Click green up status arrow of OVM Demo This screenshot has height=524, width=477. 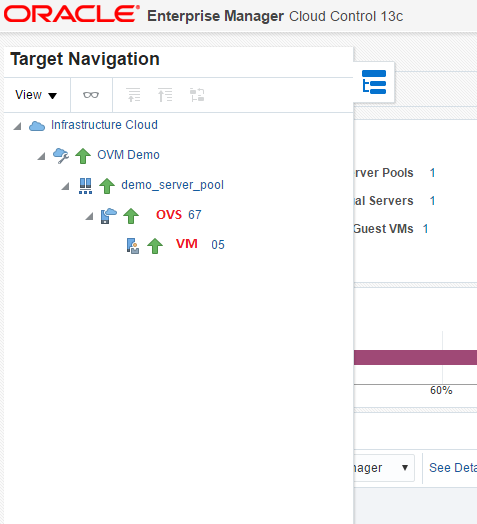coord(83,156)
